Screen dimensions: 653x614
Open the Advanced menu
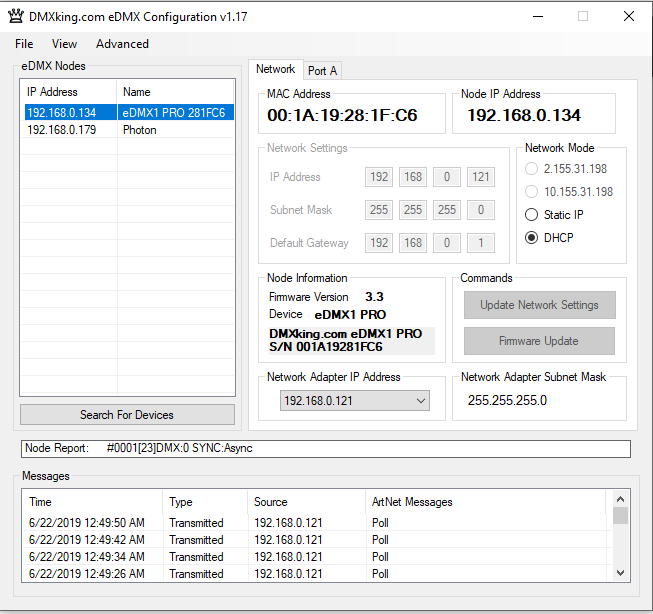pyautogui.click(x=122, y=44)
